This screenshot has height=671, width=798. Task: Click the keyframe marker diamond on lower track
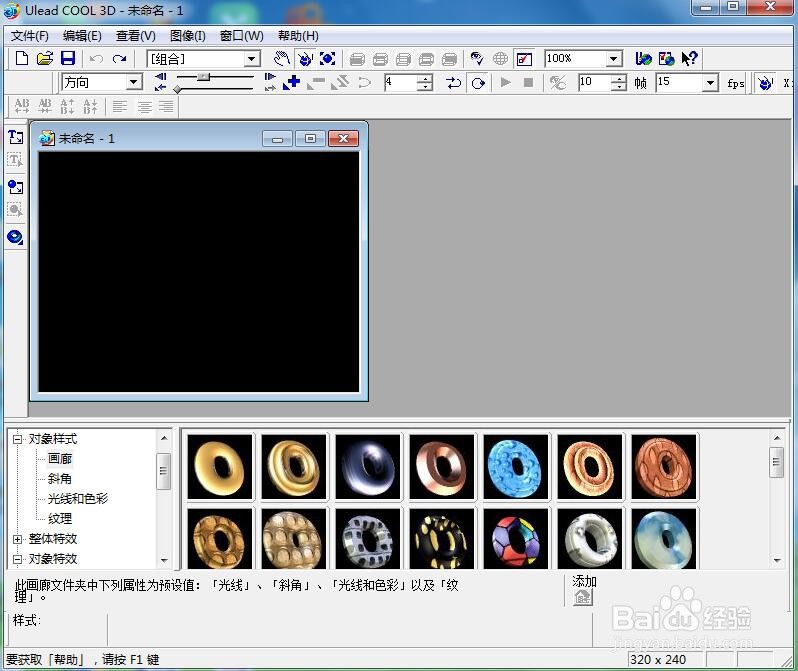177,90
